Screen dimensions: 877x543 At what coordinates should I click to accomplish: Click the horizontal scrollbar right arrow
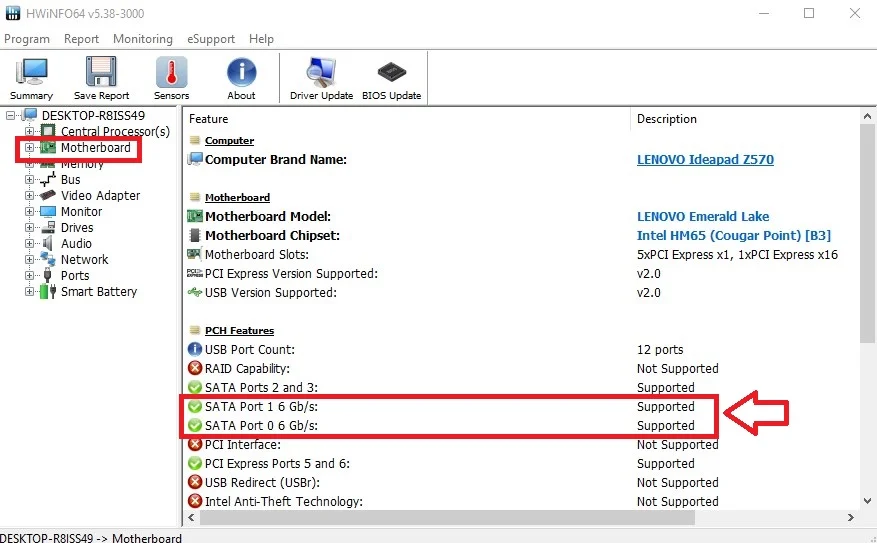click(851, 518)
